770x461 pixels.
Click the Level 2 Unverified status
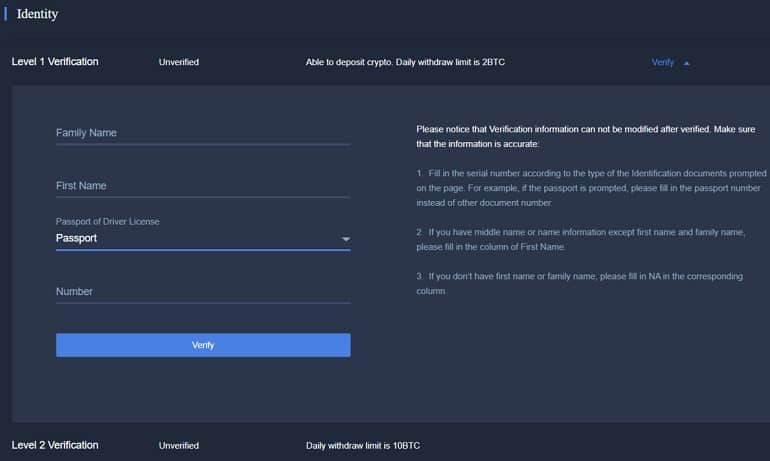point(178,445)
